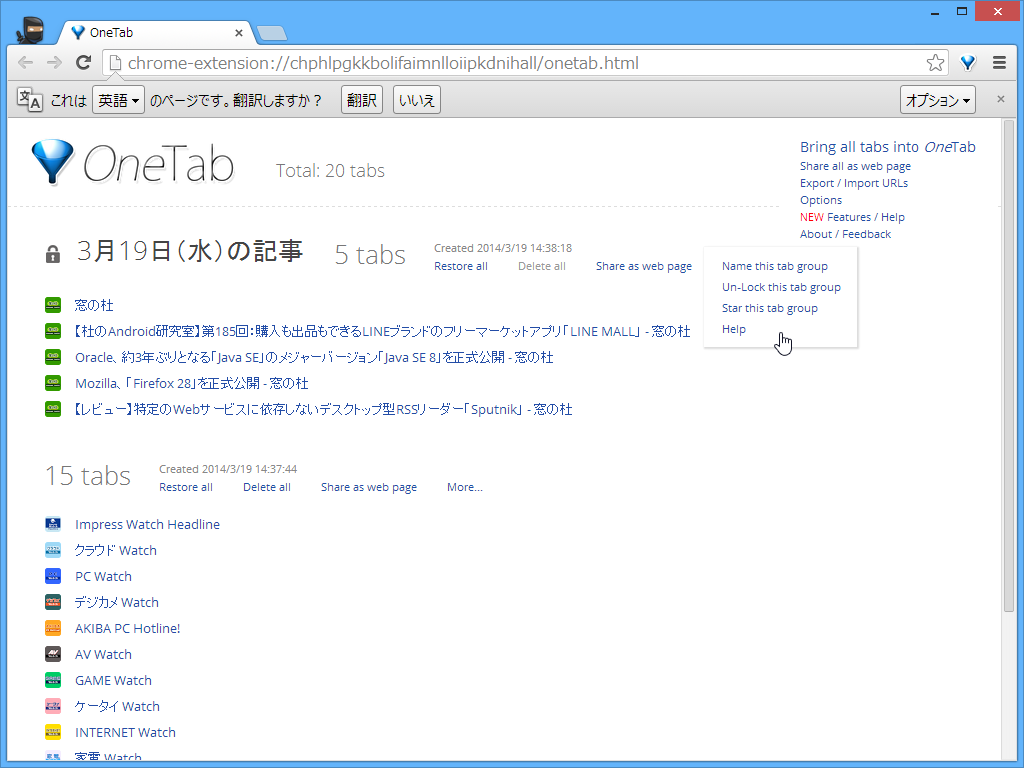Click the 3月19日(水)の記事 group title
This screenshot has height=768, width=1024.
pos(190,252)
